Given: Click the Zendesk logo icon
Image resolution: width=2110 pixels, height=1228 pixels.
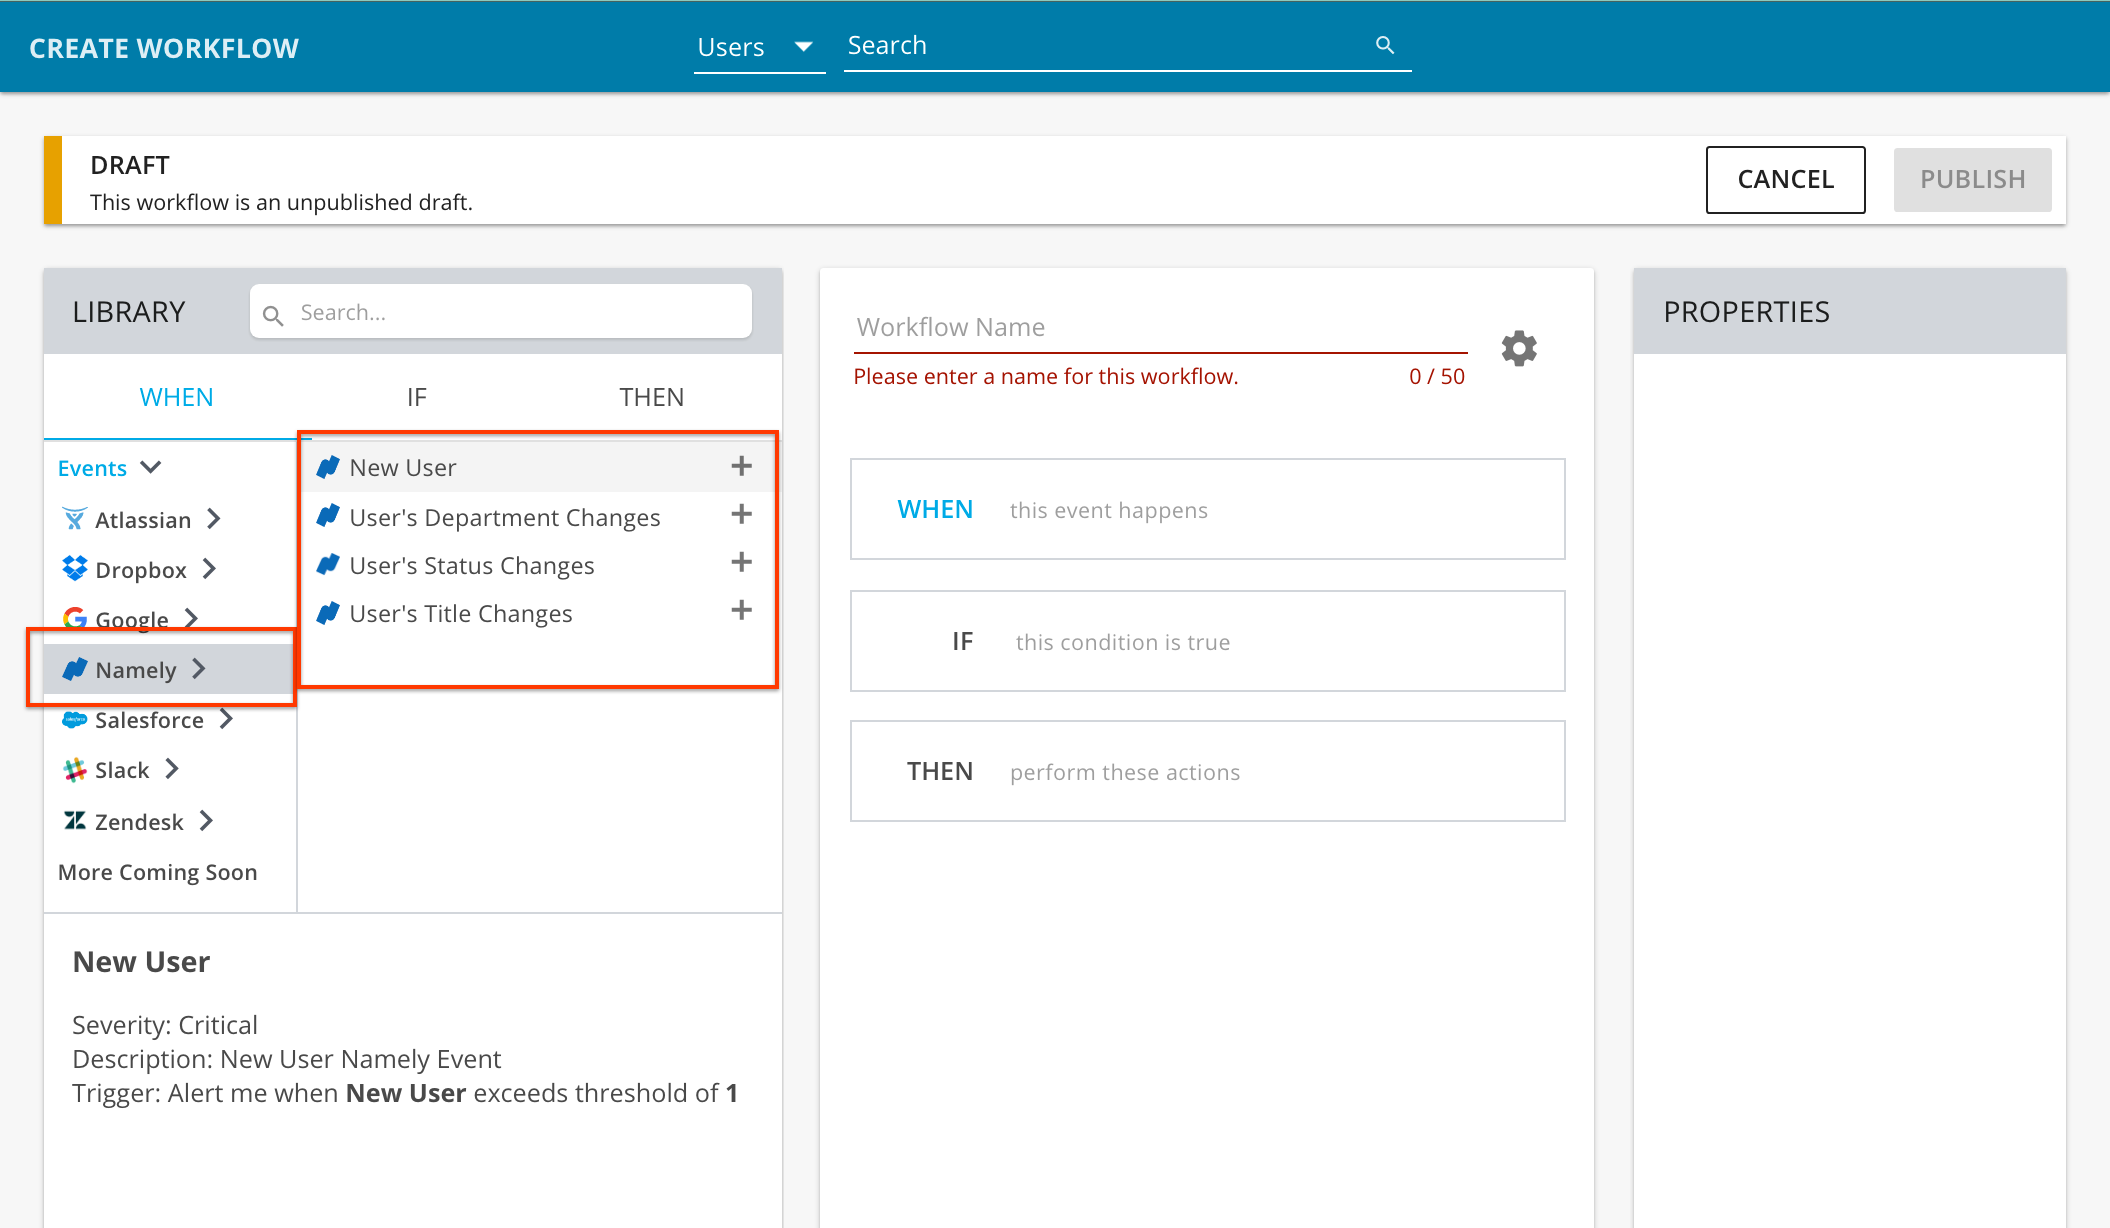Looking at the screenshot, I should (75, 821).
